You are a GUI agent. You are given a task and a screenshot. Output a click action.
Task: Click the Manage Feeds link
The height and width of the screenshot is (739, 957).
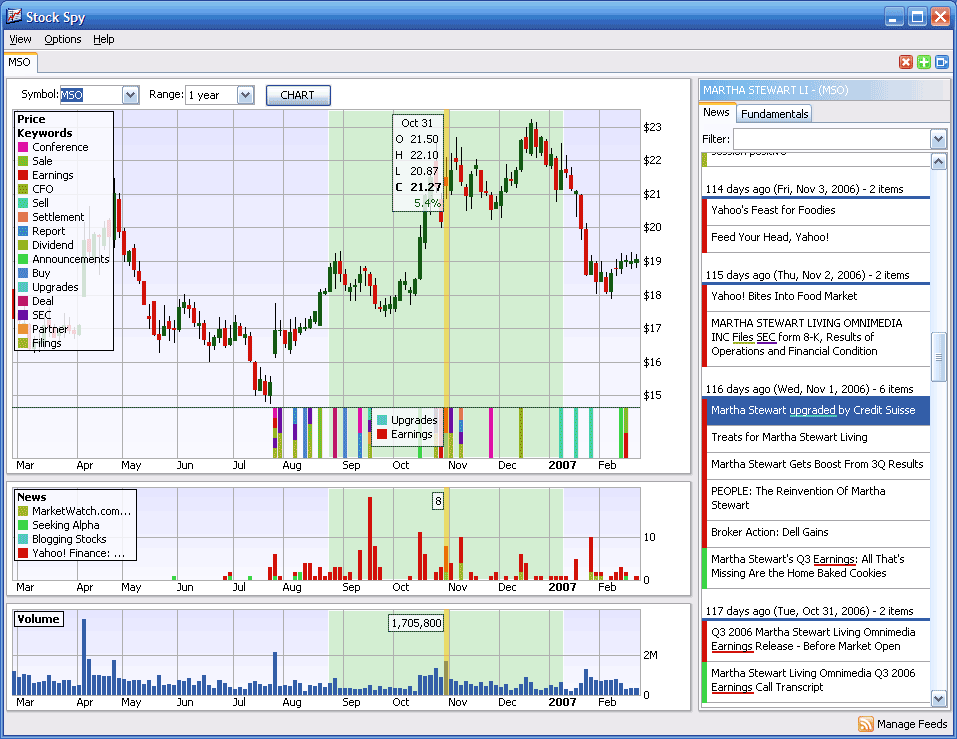911,723
